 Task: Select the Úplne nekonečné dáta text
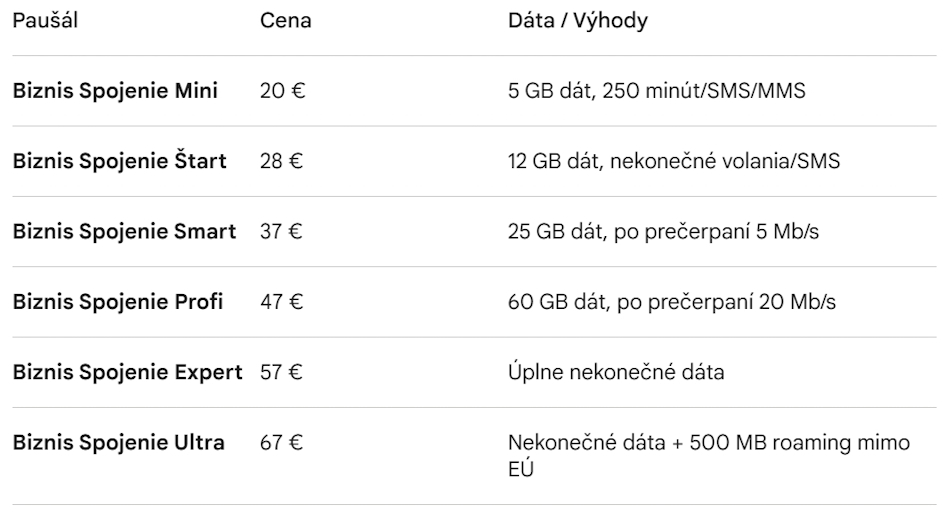coord(616,373)
